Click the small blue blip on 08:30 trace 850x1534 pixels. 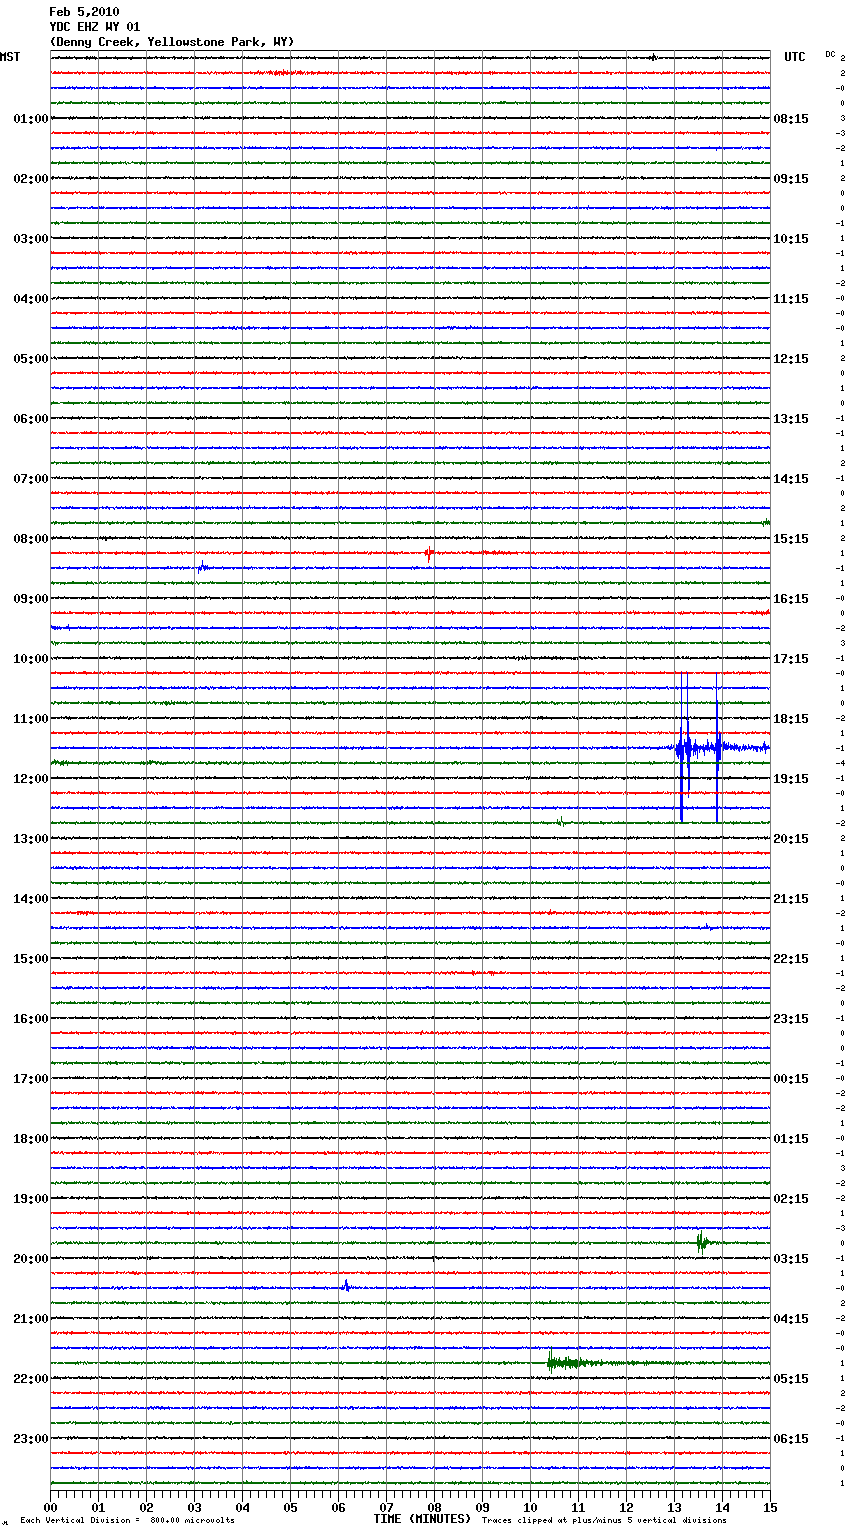(202, 567)
